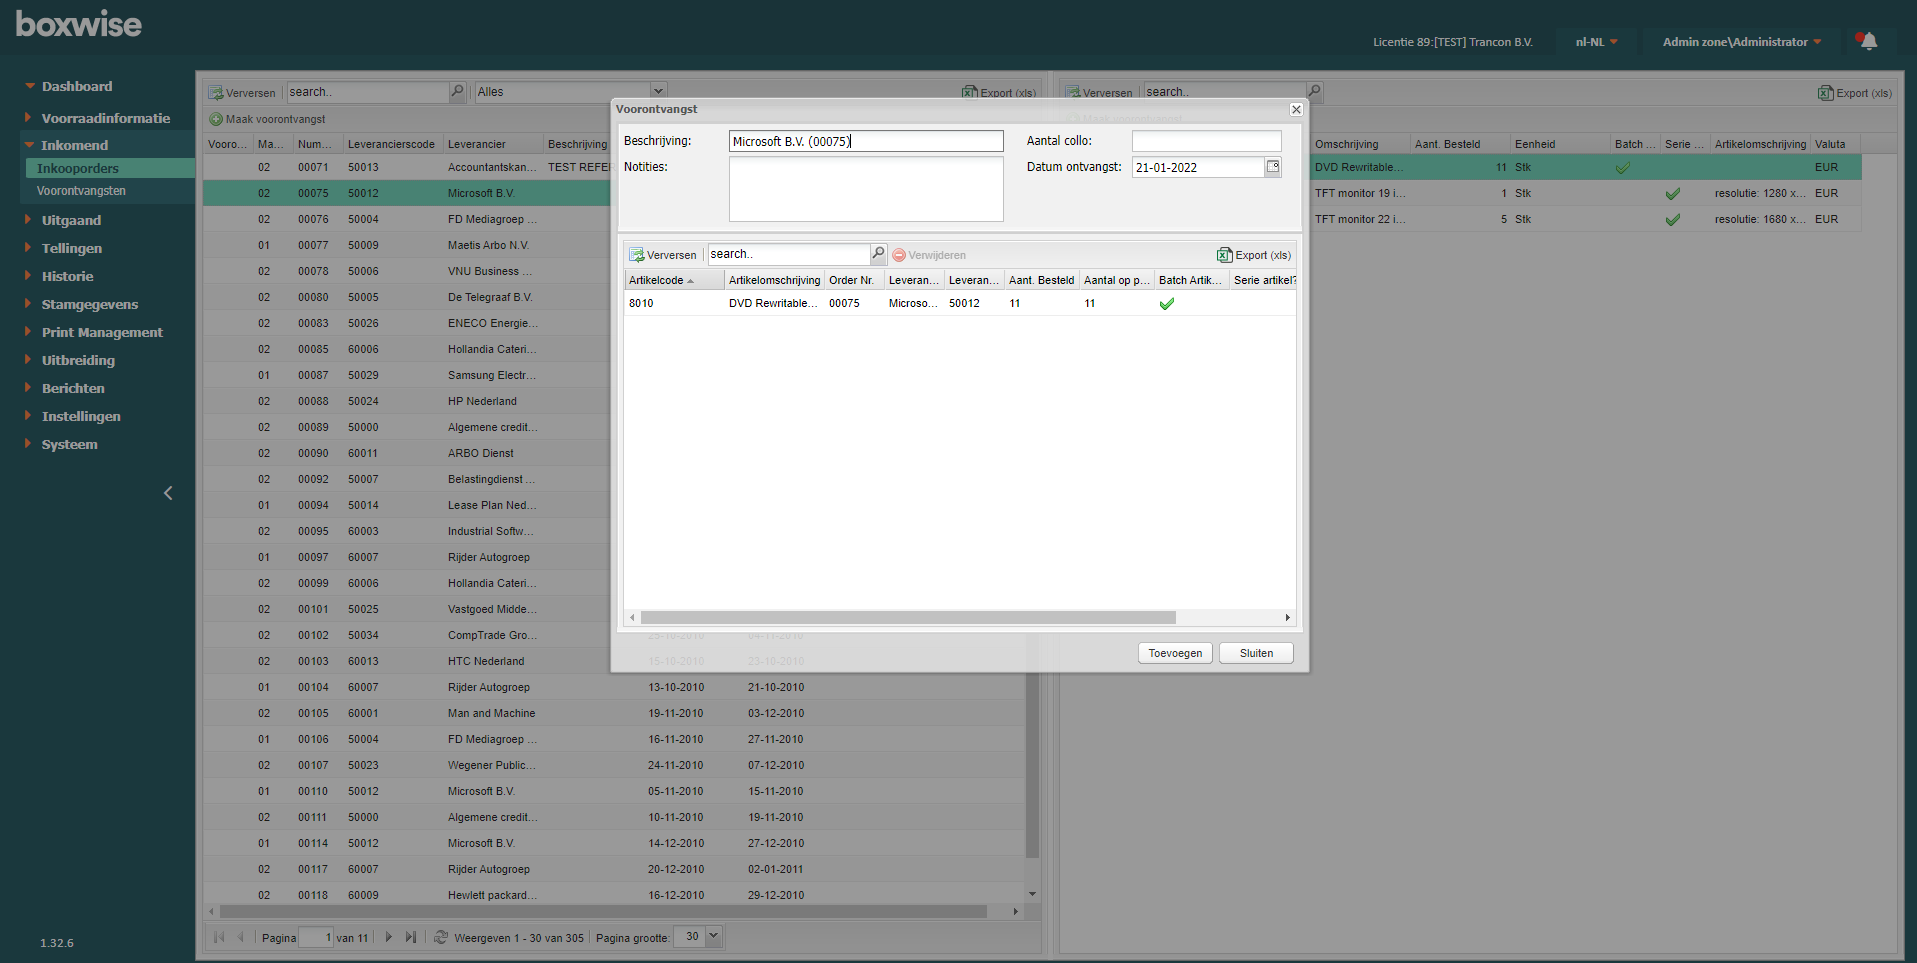The image size is (1917, 963).
Task: Click Serie check mark for TFT monitor 22 row
Action: [x=1673, y=219]
